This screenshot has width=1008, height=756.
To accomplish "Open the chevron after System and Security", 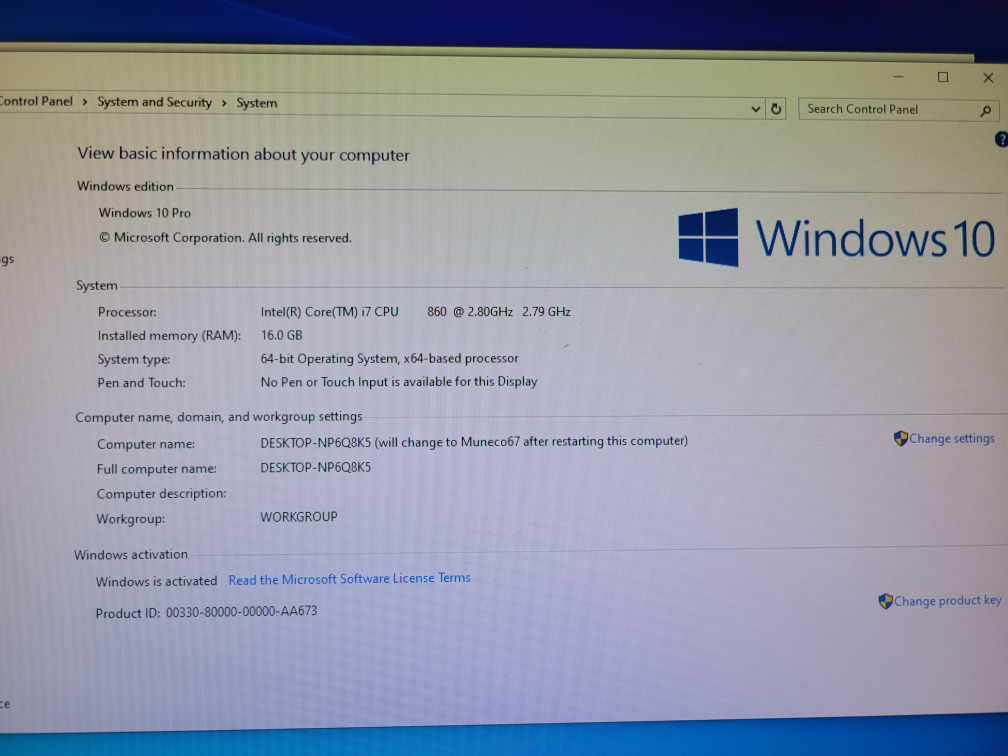I will [x=224, y=103].
